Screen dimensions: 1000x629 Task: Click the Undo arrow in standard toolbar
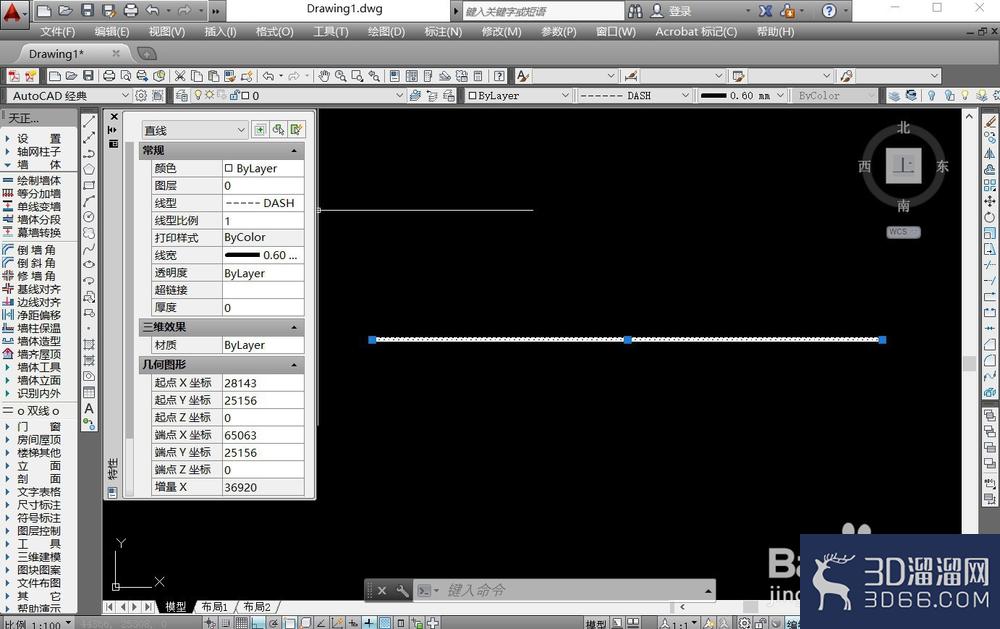[x=268, y=76]
